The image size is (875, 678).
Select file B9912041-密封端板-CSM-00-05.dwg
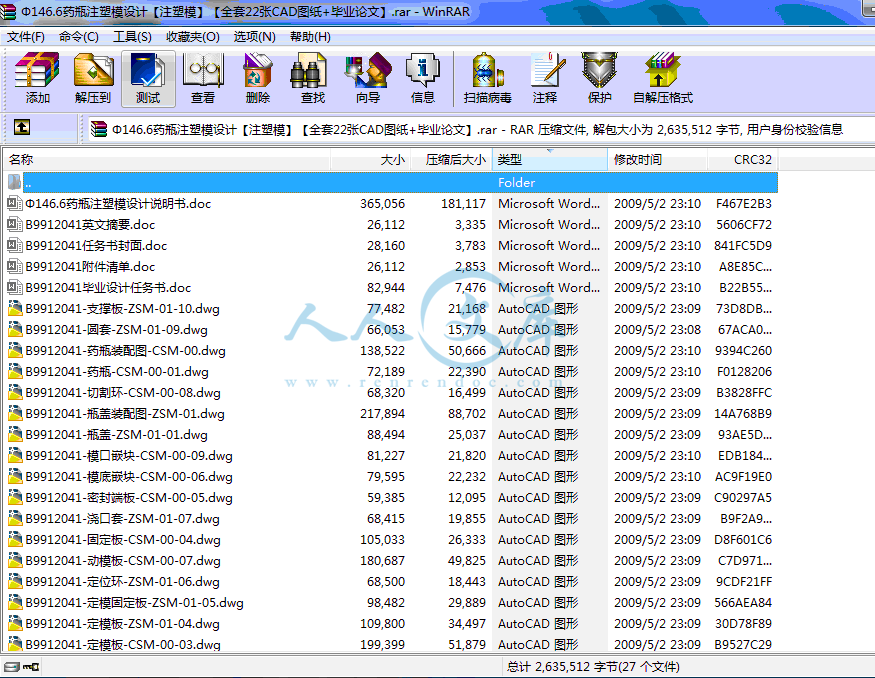(129, 498)
